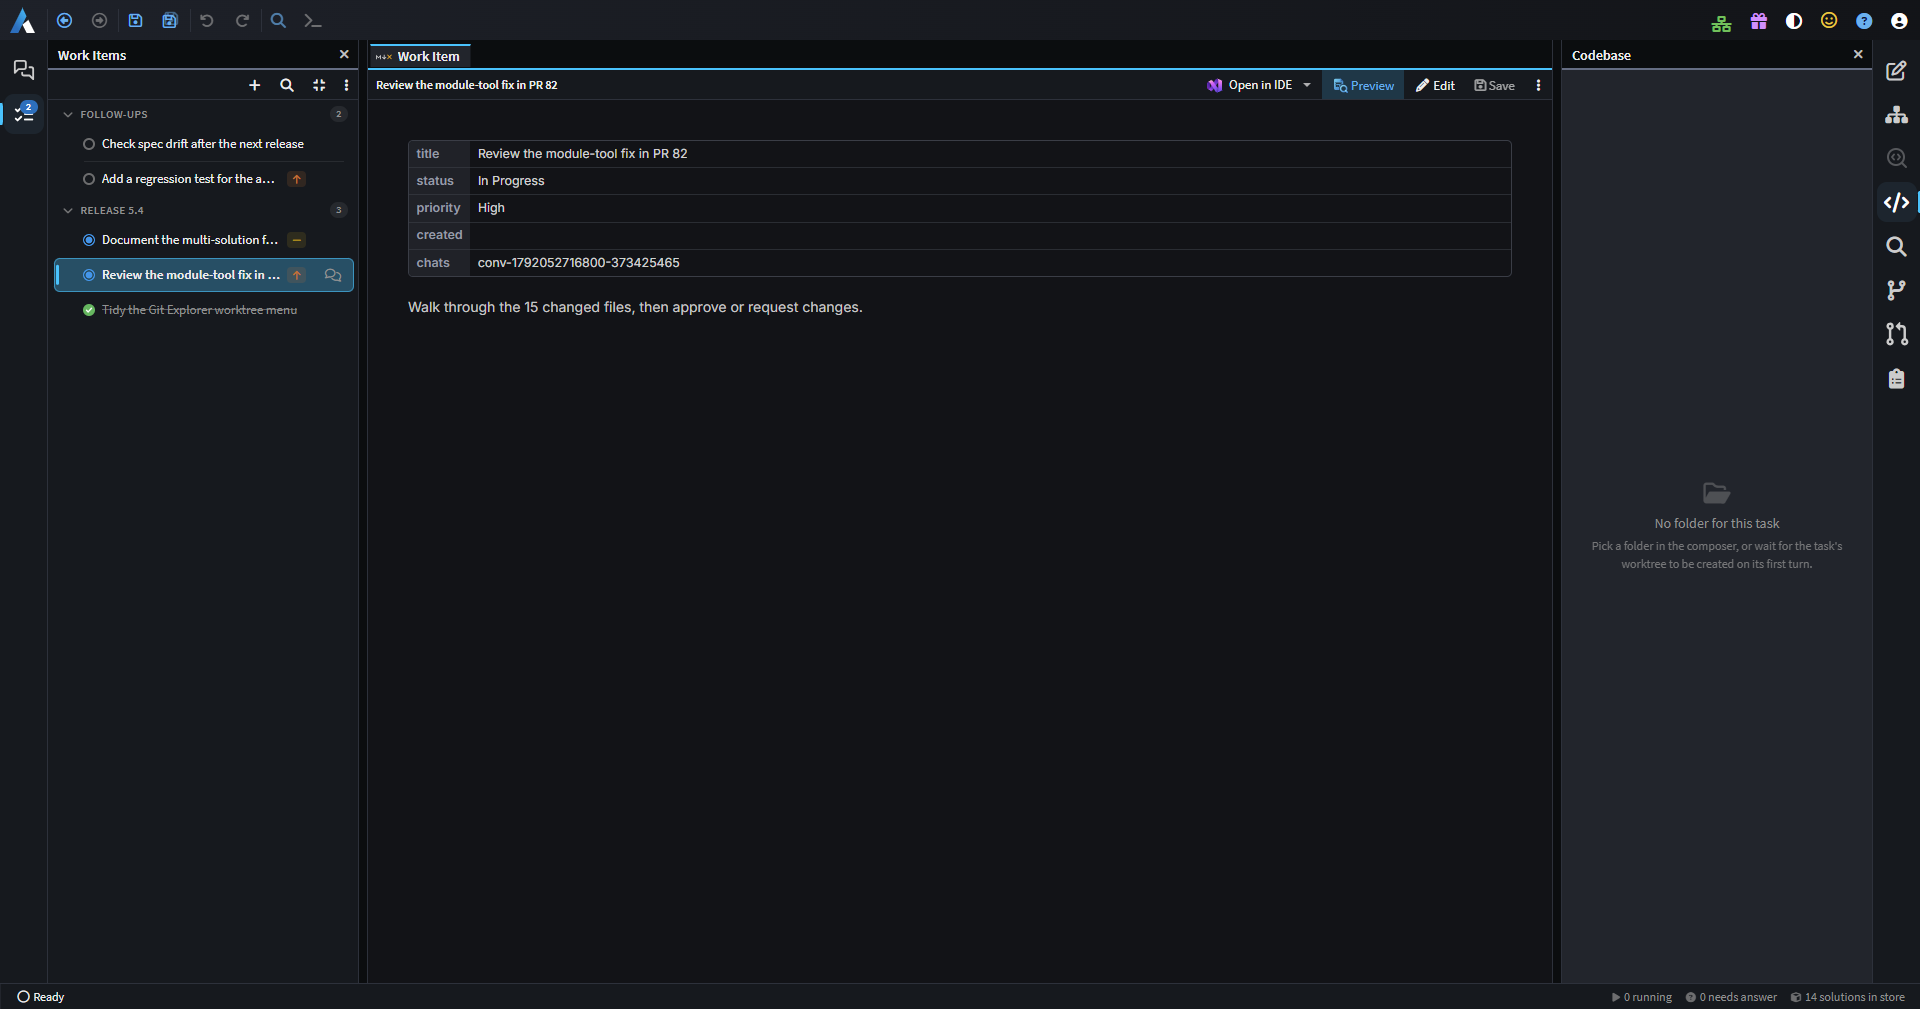1920x1009 pixels.
Task: Click the navigate back arrow icon
Action: click(64, 20)
